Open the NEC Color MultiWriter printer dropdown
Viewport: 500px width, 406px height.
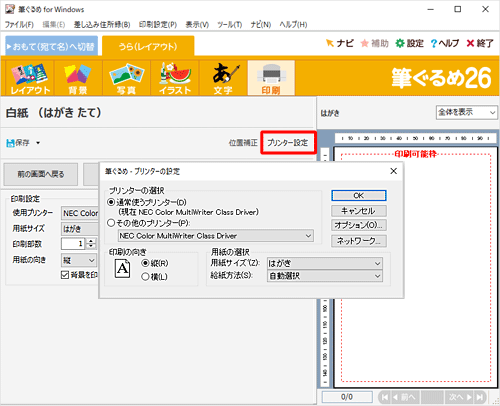click(216, 236)
